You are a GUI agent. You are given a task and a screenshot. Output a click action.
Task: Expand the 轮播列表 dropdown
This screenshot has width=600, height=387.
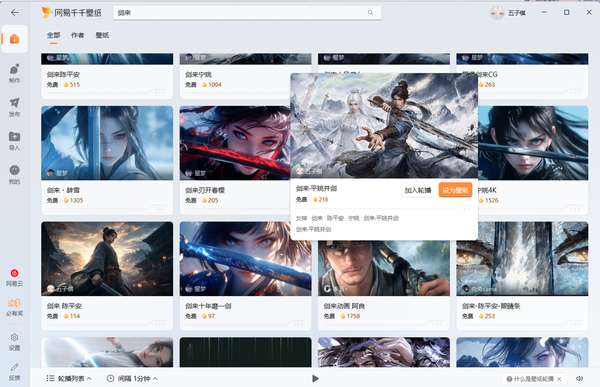[89, 379]
